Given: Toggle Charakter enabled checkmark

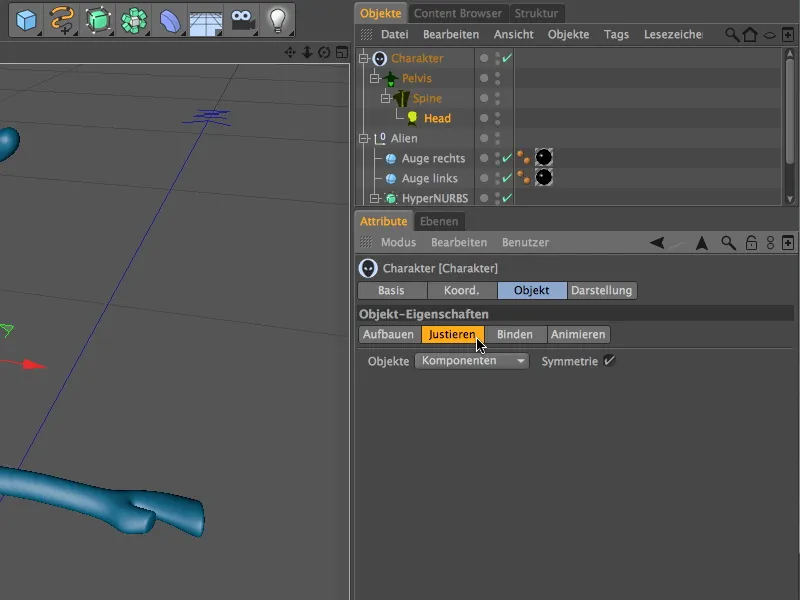Looking at the screenshot, I should tap(507, 58).
